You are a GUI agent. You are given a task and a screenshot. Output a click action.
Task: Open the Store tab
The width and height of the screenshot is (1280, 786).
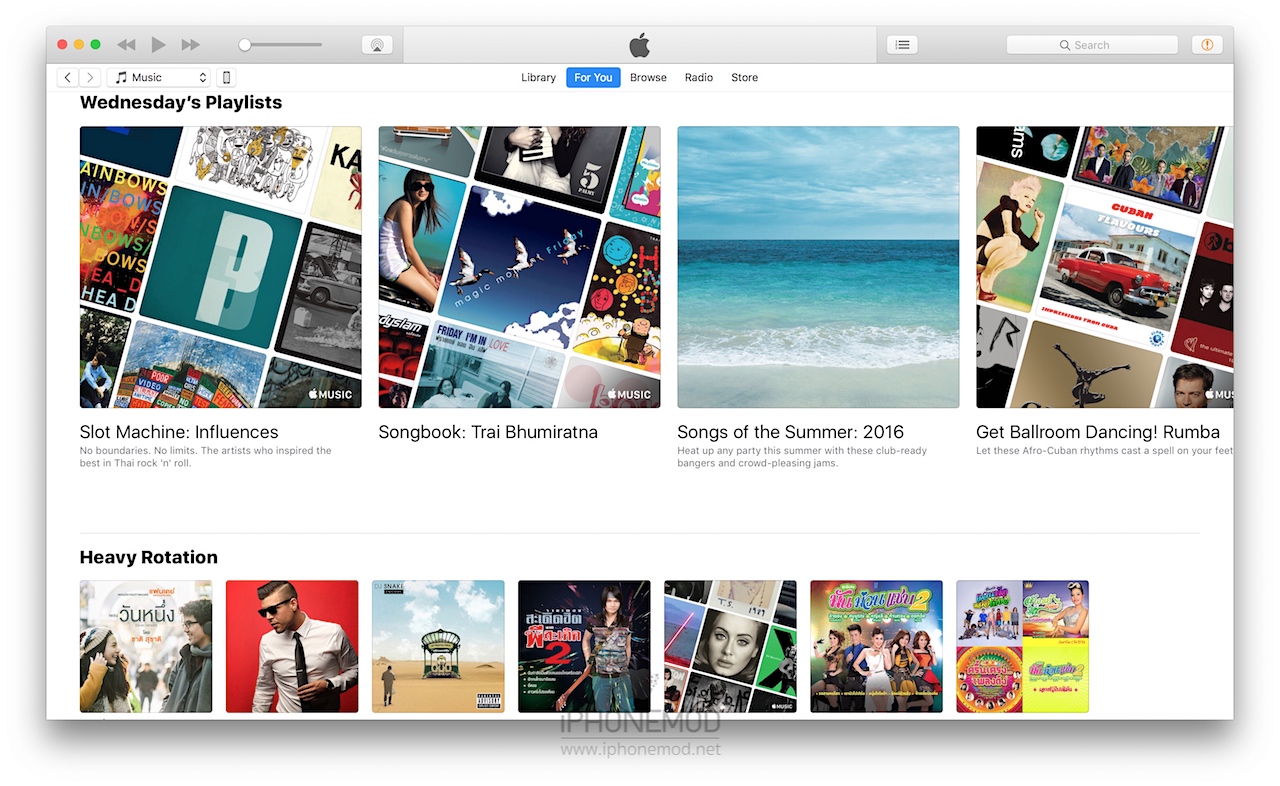(x=744, y=77)
